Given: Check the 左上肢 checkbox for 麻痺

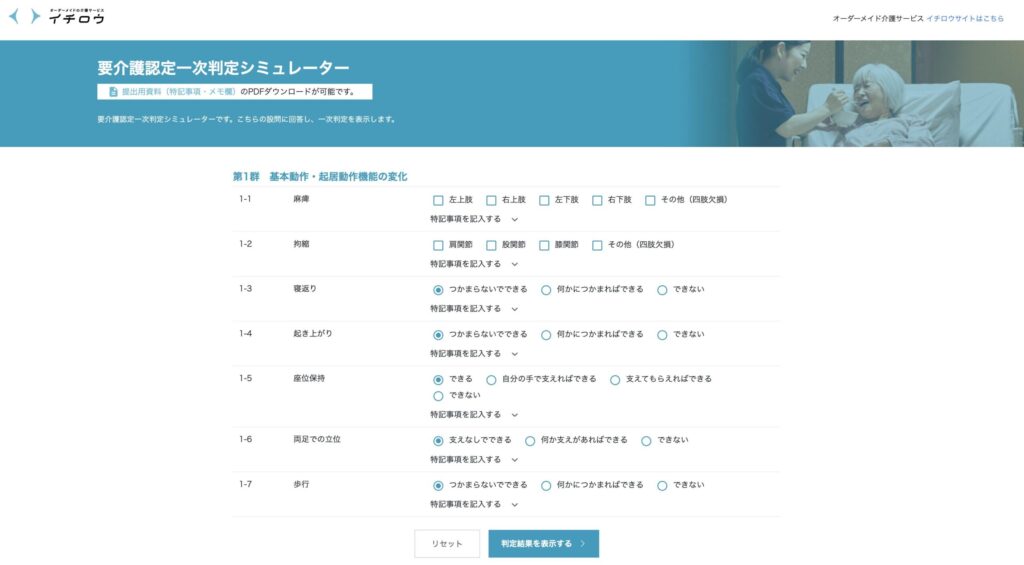Looking at the screenshot, I should coord(438,200).
